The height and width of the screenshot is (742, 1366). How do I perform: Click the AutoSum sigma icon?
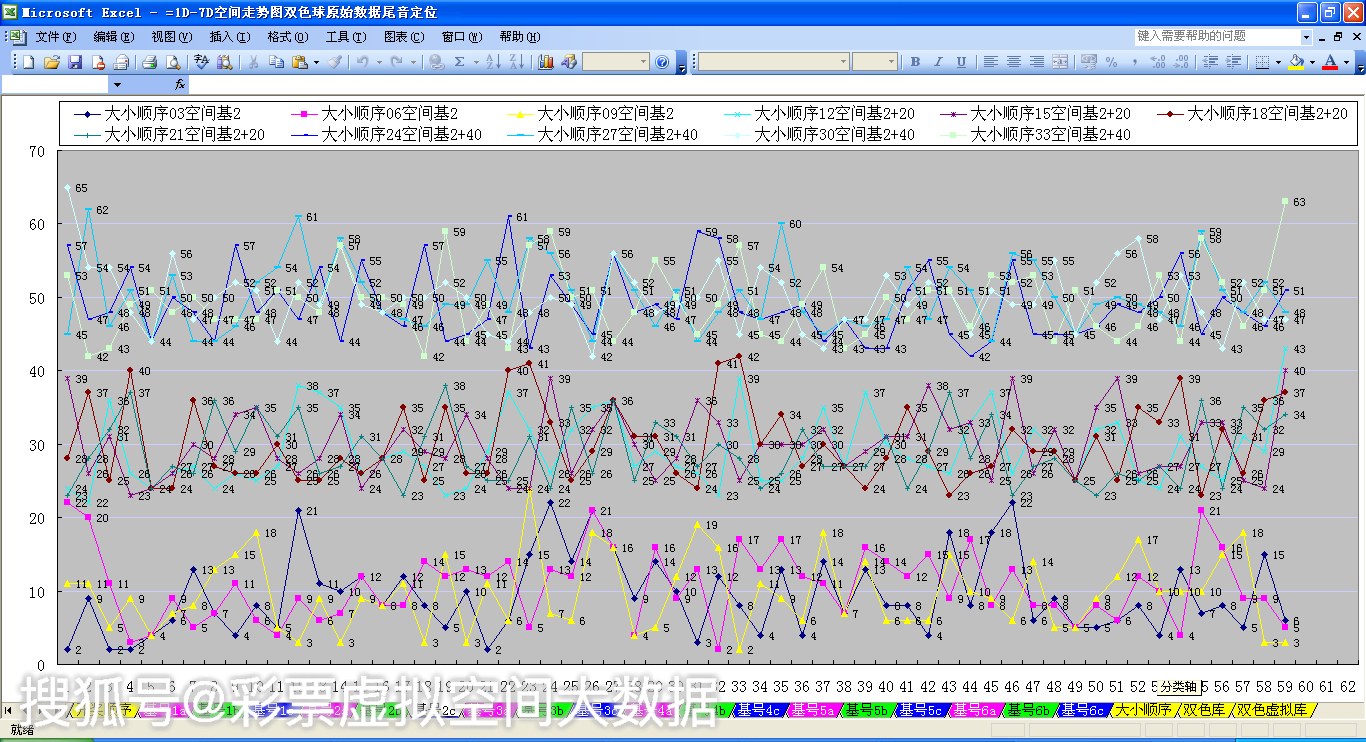click(459, 62)
